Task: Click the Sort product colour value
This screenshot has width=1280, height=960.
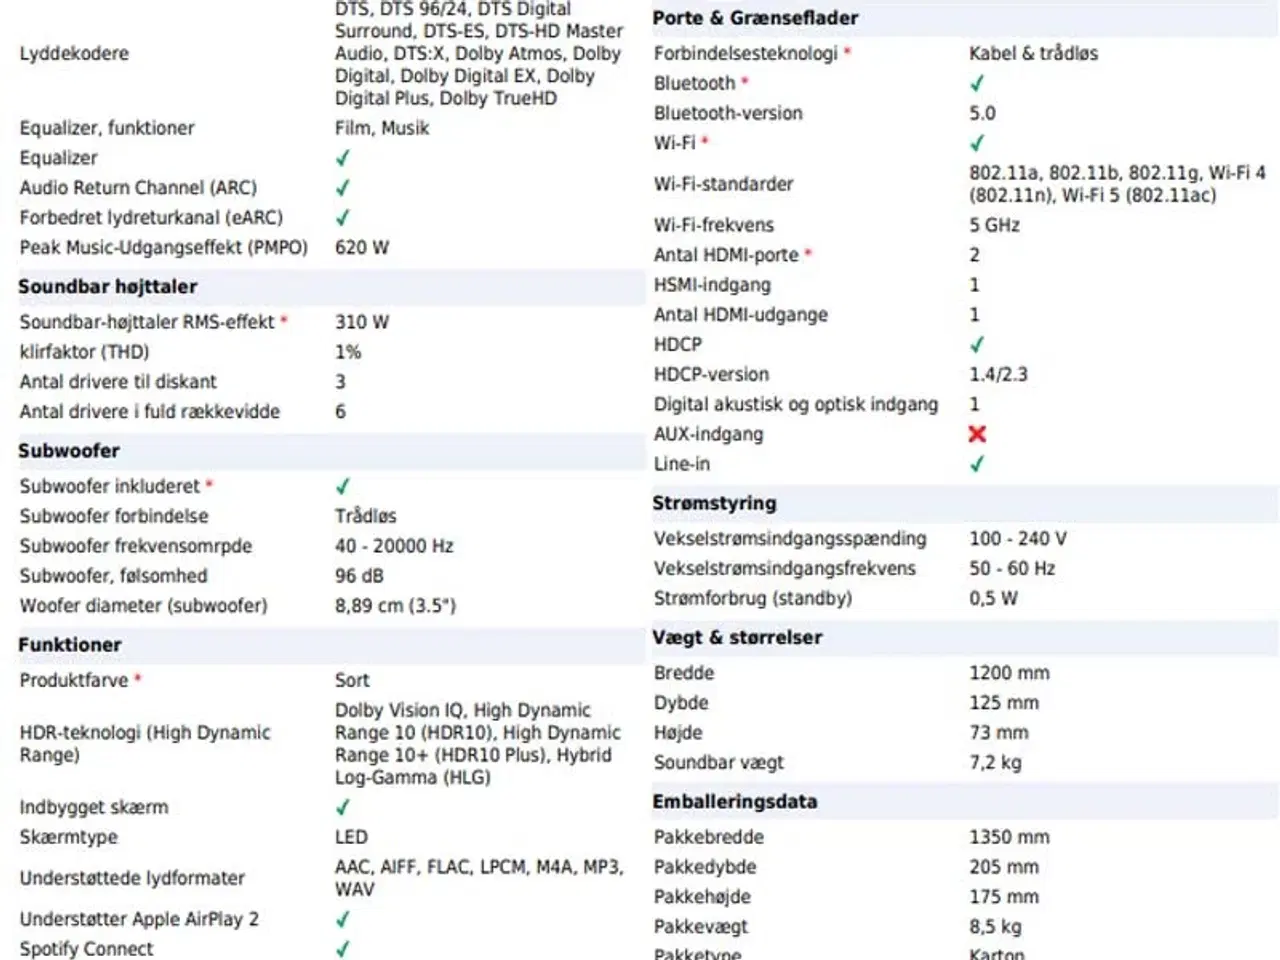Action: coord(352,680)
